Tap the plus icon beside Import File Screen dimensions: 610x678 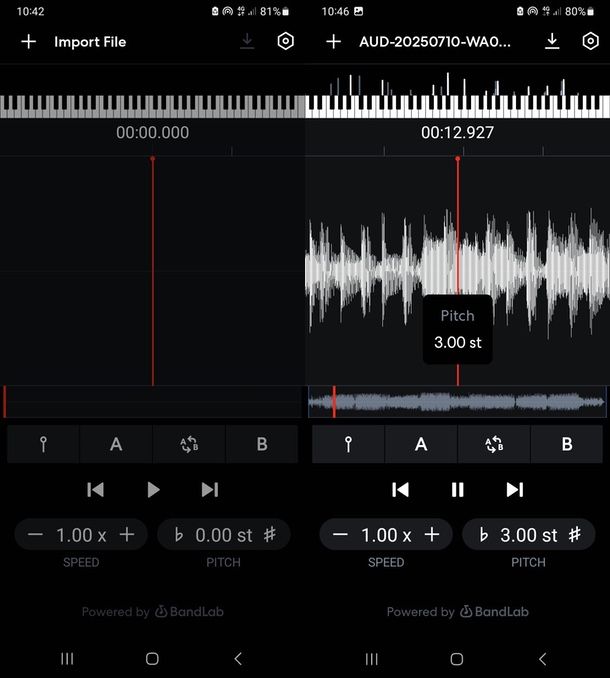coord(29,42)
